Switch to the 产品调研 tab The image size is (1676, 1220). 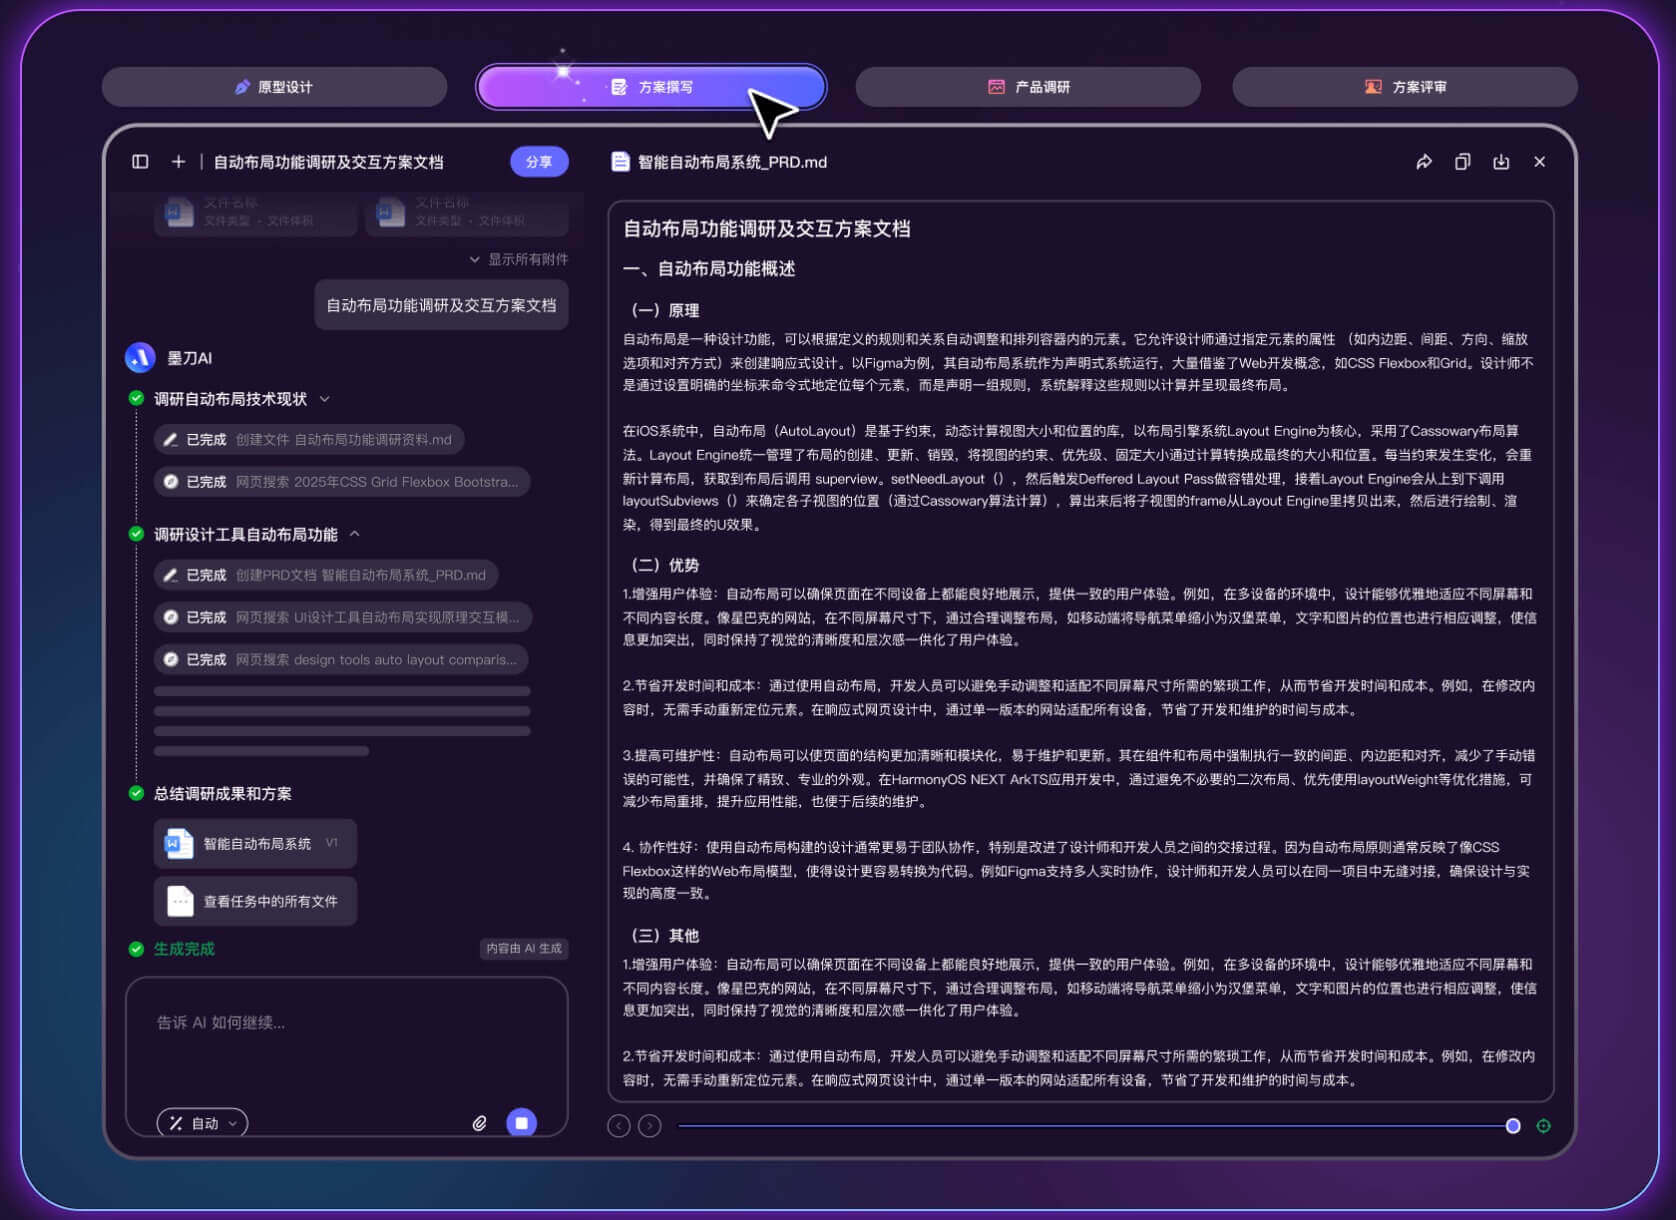click(1028, 87)
